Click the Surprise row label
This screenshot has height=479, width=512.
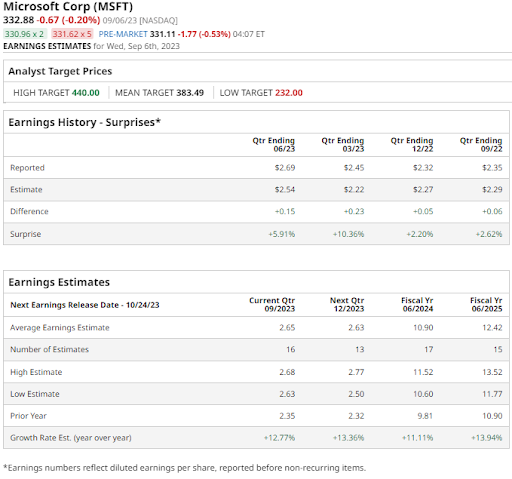(x=26, y=234)
